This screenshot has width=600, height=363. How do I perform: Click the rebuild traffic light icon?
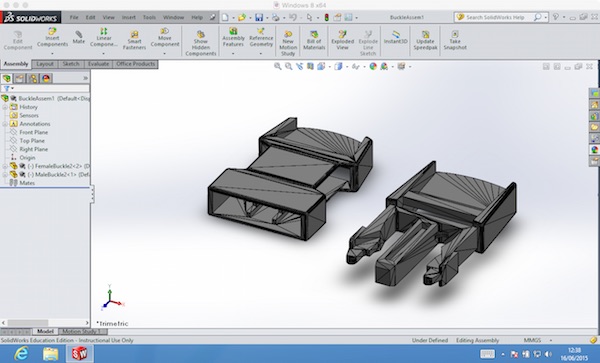coord(326,17)
